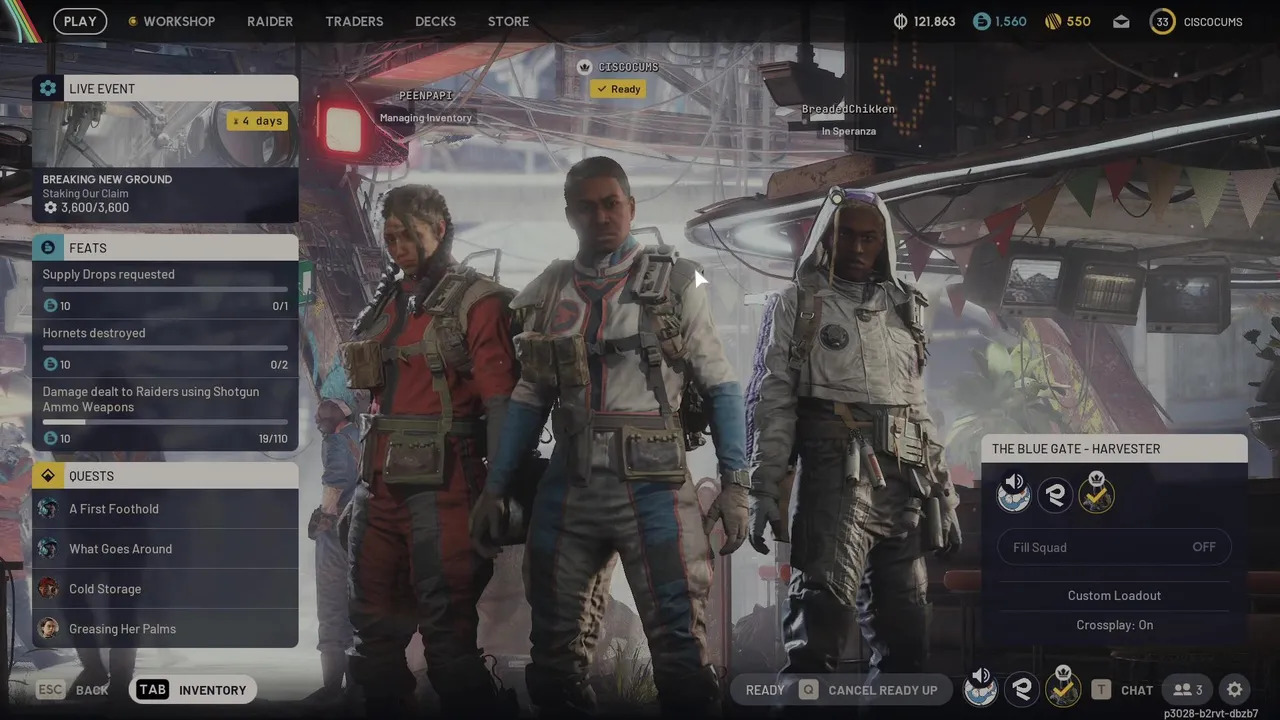Click the level 33 player badge
This screenshot has width=1280, height=720.
click(1162, 21)
